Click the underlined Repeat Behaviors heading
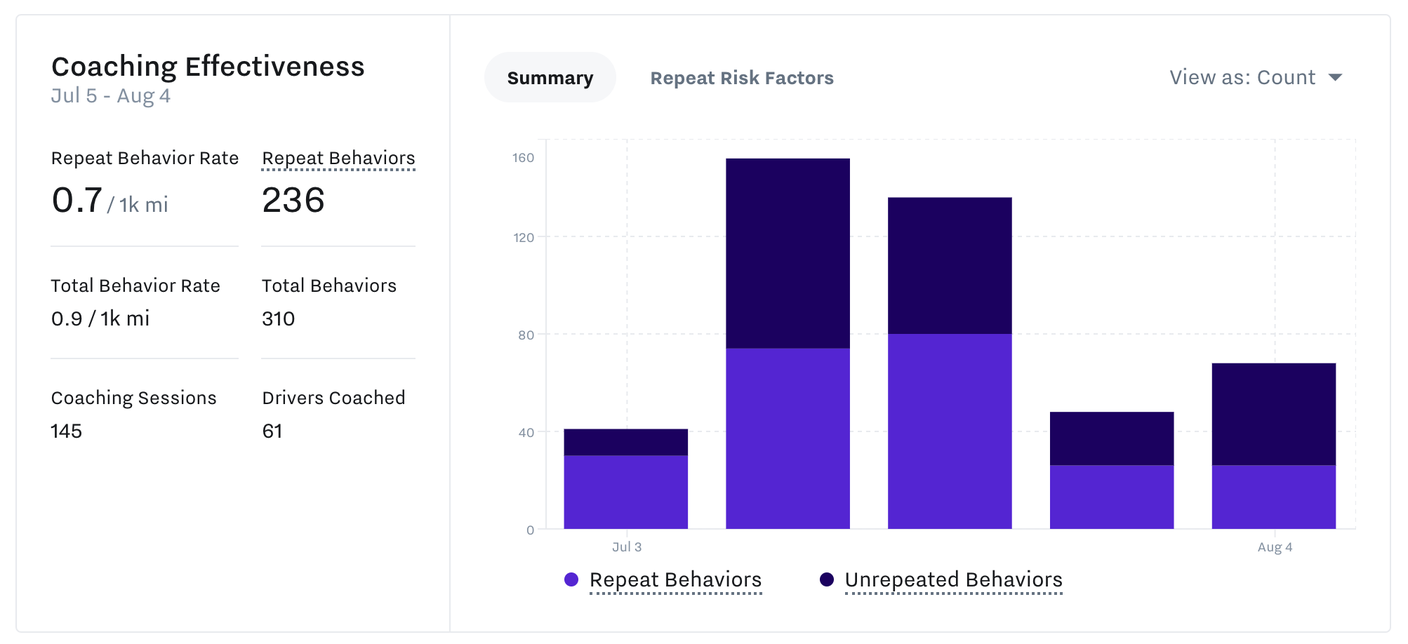 click(338, 158)
